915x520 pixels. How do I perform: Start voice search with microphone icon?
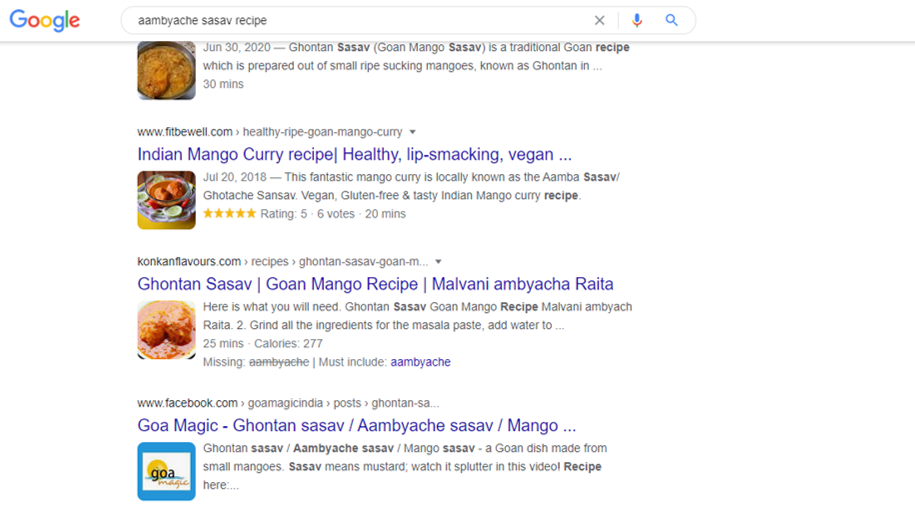click(637, 20)
